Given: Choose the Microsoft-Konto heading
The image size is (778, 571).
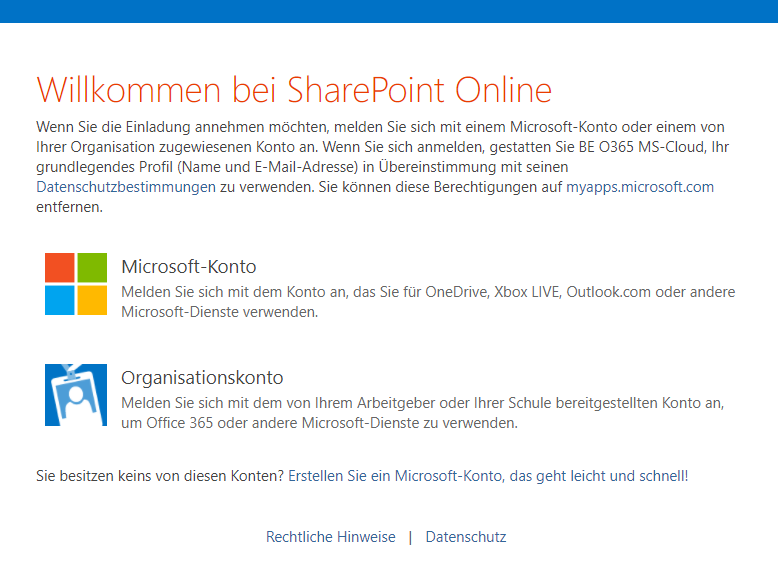Looking at the screenshot, I should (x=189, y=267).
